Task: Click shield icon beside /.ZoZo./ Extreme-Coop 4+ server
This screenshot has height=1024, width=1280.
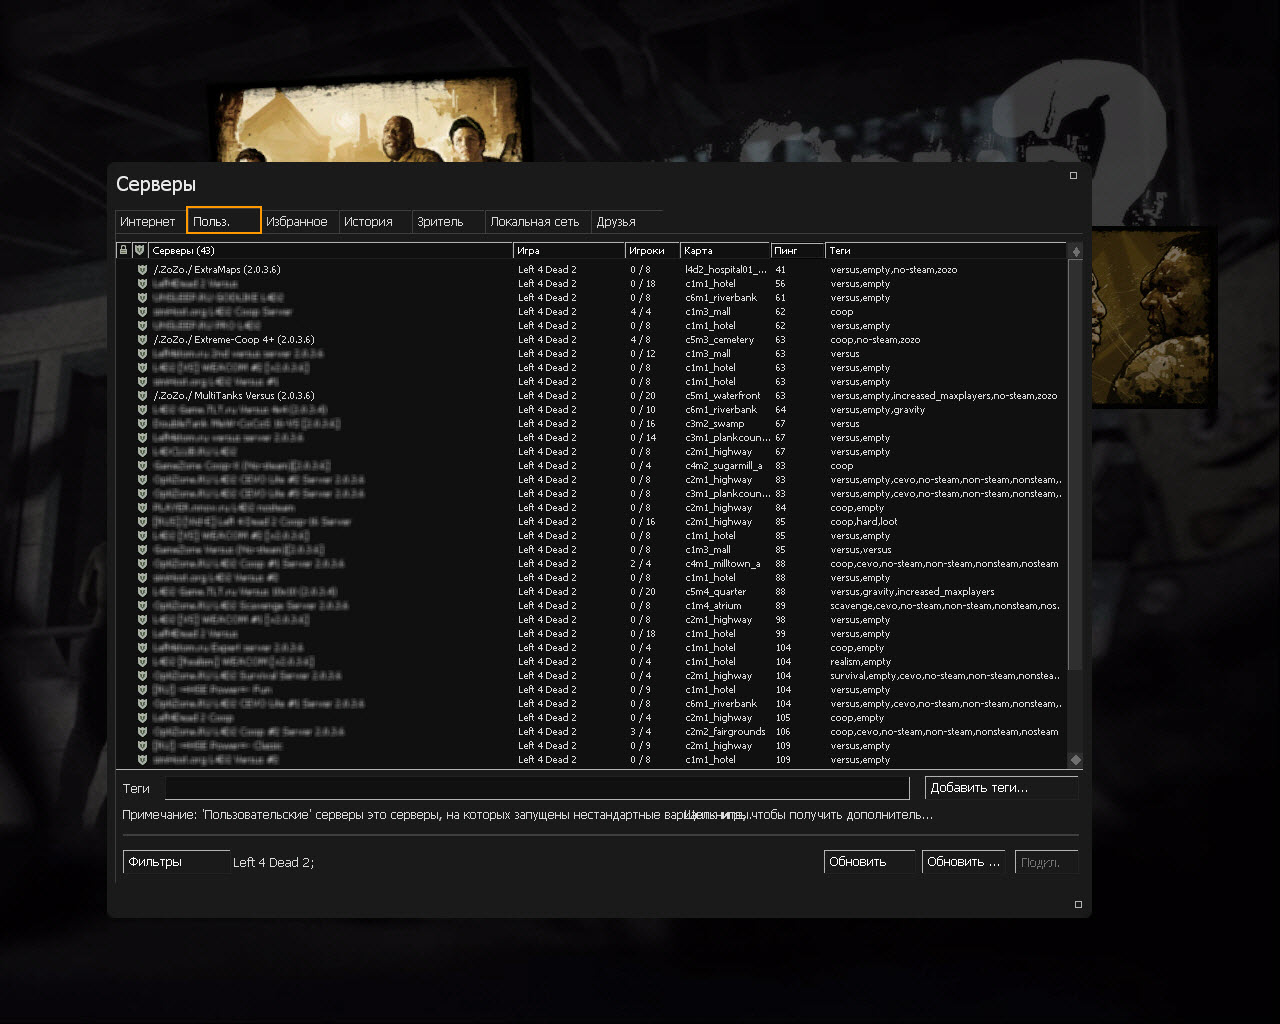Action: (x=142, y=339)
